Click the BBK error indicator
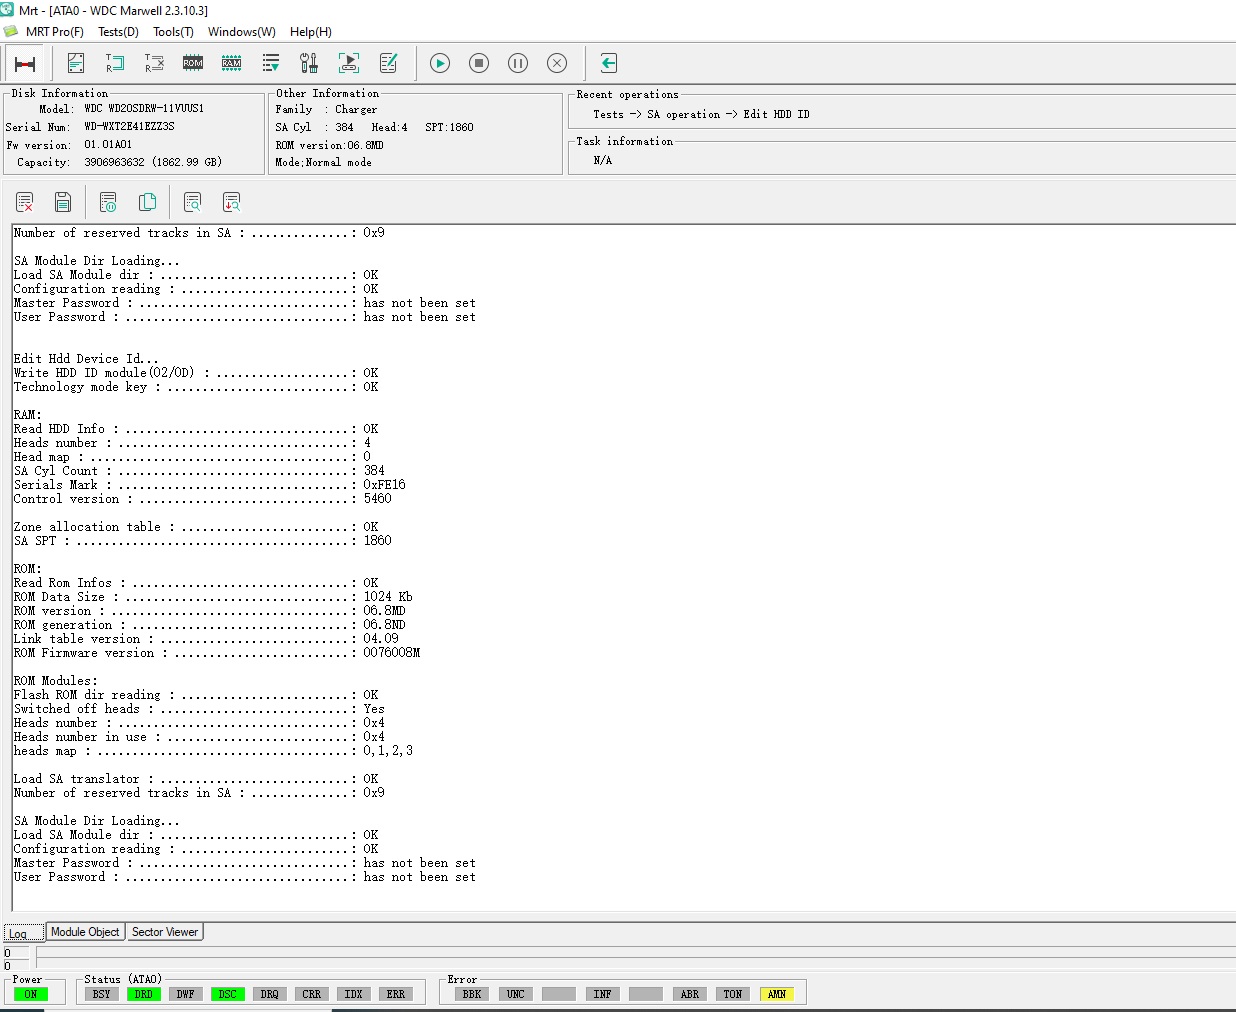This screenshot has height=1012, width=1236. [x=472, y=994]
